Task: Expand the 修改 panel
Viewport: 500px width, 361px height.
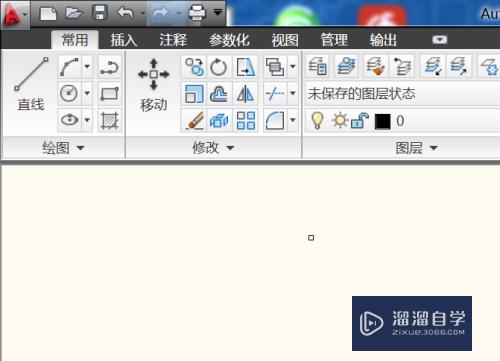Action: point(213,148)
